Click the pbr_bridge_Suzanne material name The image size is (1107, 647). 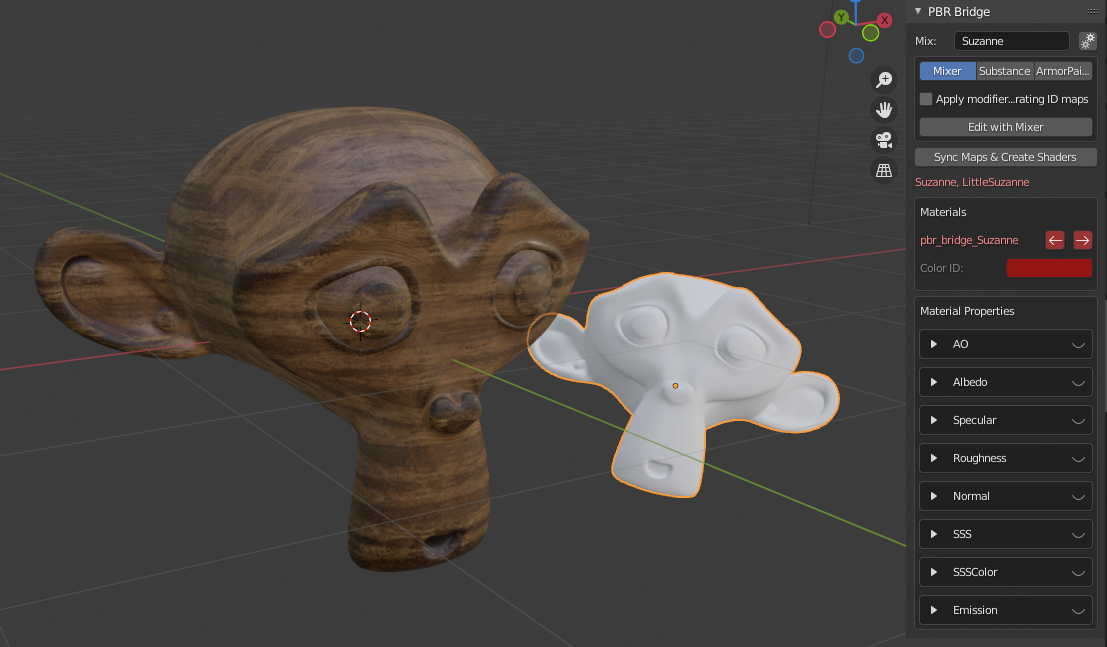pos(969,240)
